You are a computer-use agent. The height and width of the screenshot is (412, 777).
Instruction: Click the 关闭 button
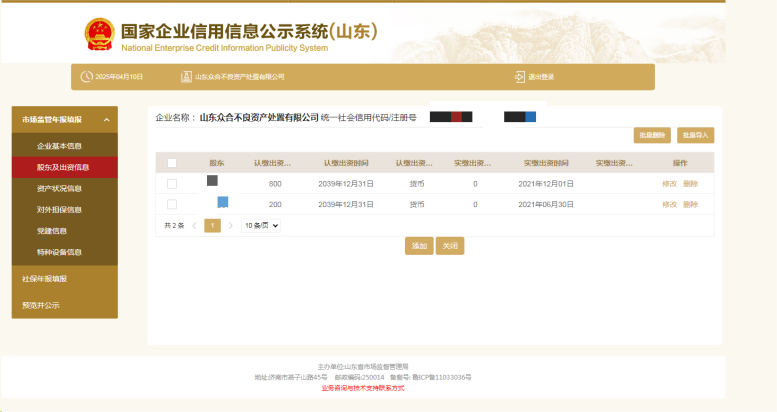[x=450, y=246]
